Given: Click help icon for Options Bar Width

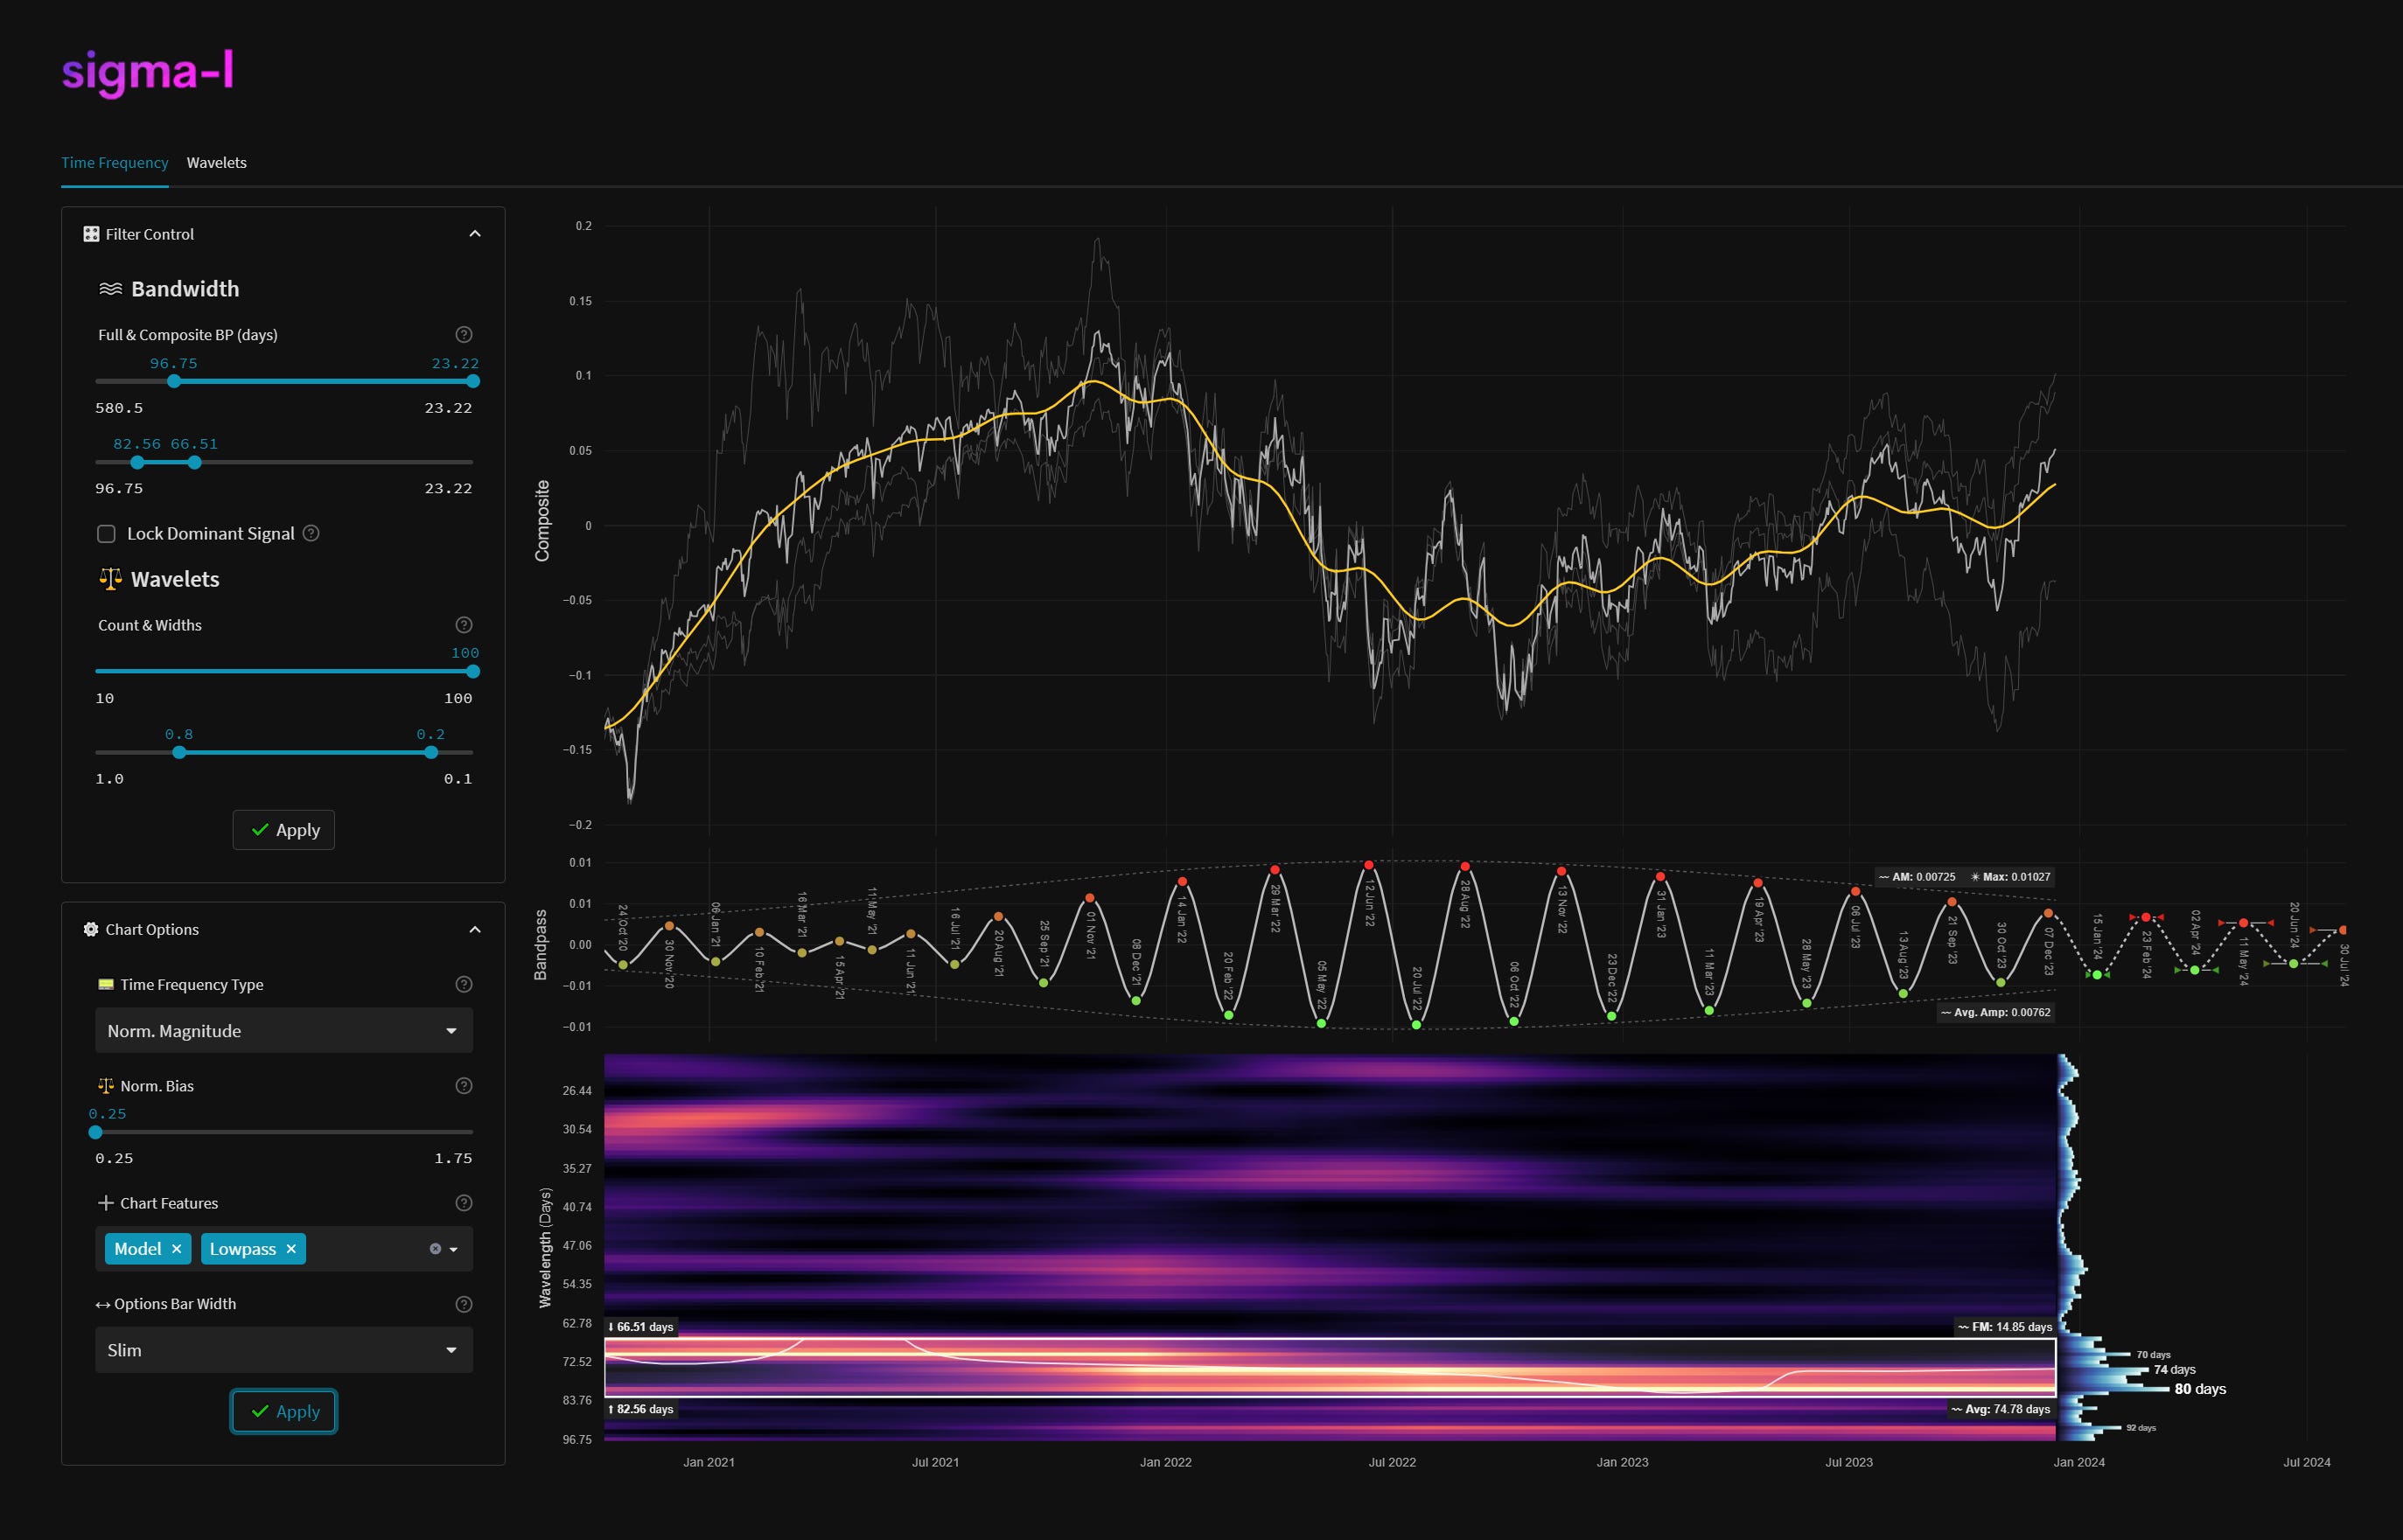Looking at the screenshot, I should [463, 1304].
